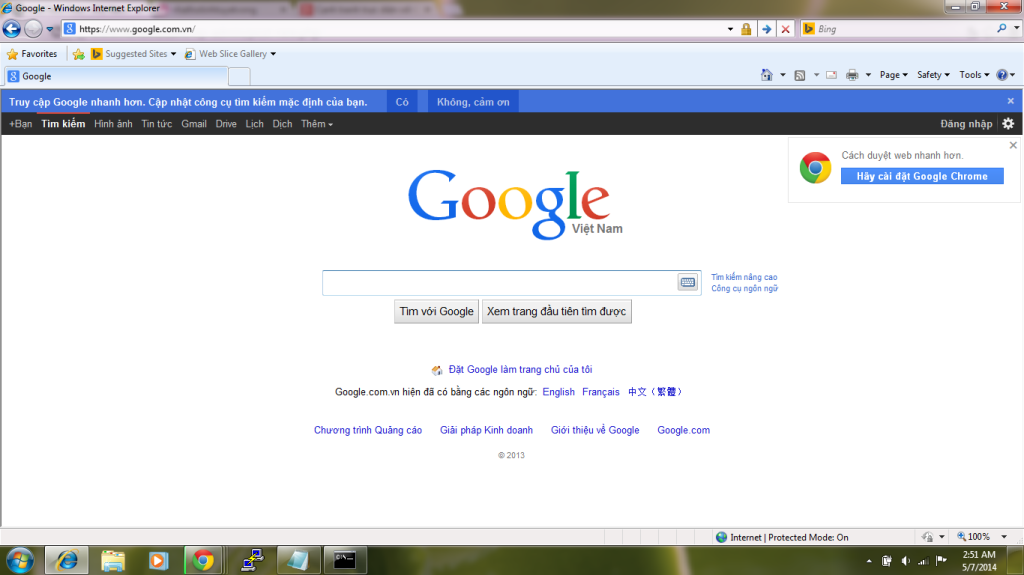This screenshot has width=1024, height=575.
Task: Switch language to English link
Action: tap(558, 392)
